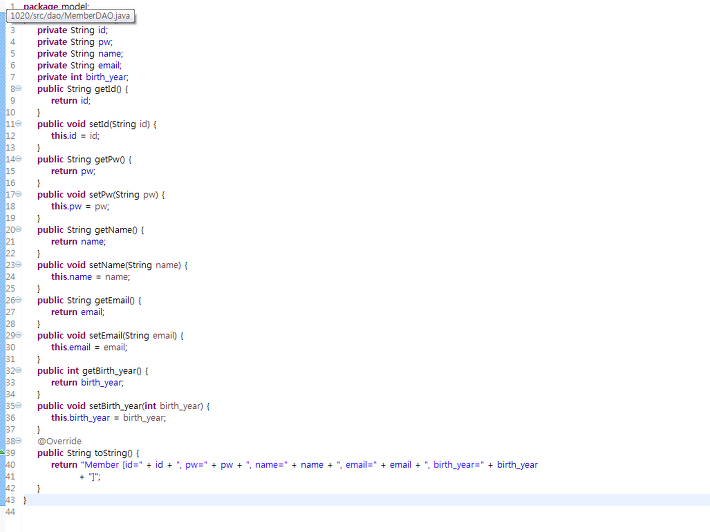Click the override indicator on line 39
Screen dimensions: 710x532
(x=2, y=452)
